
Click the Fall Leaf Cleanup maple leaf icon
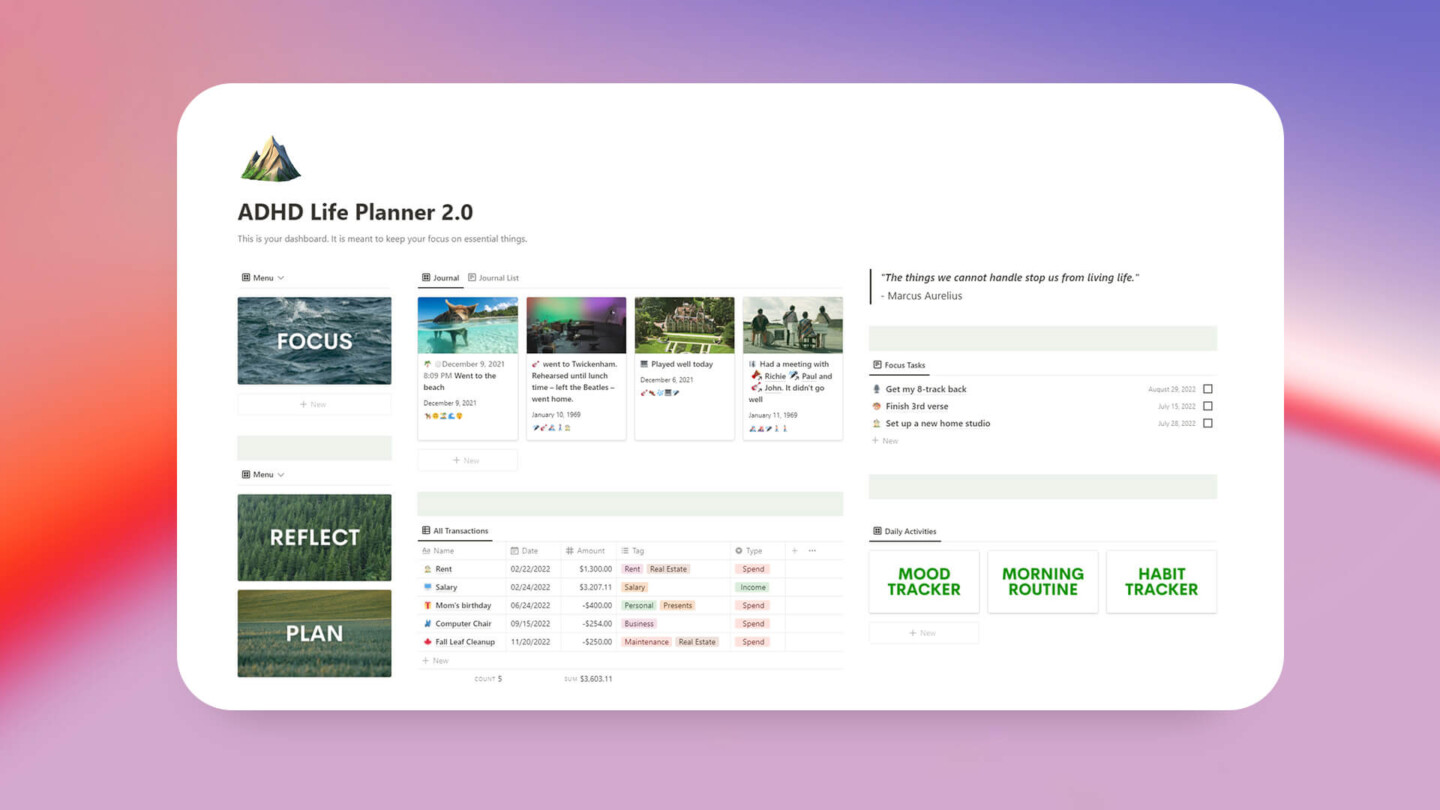(427, 642)
